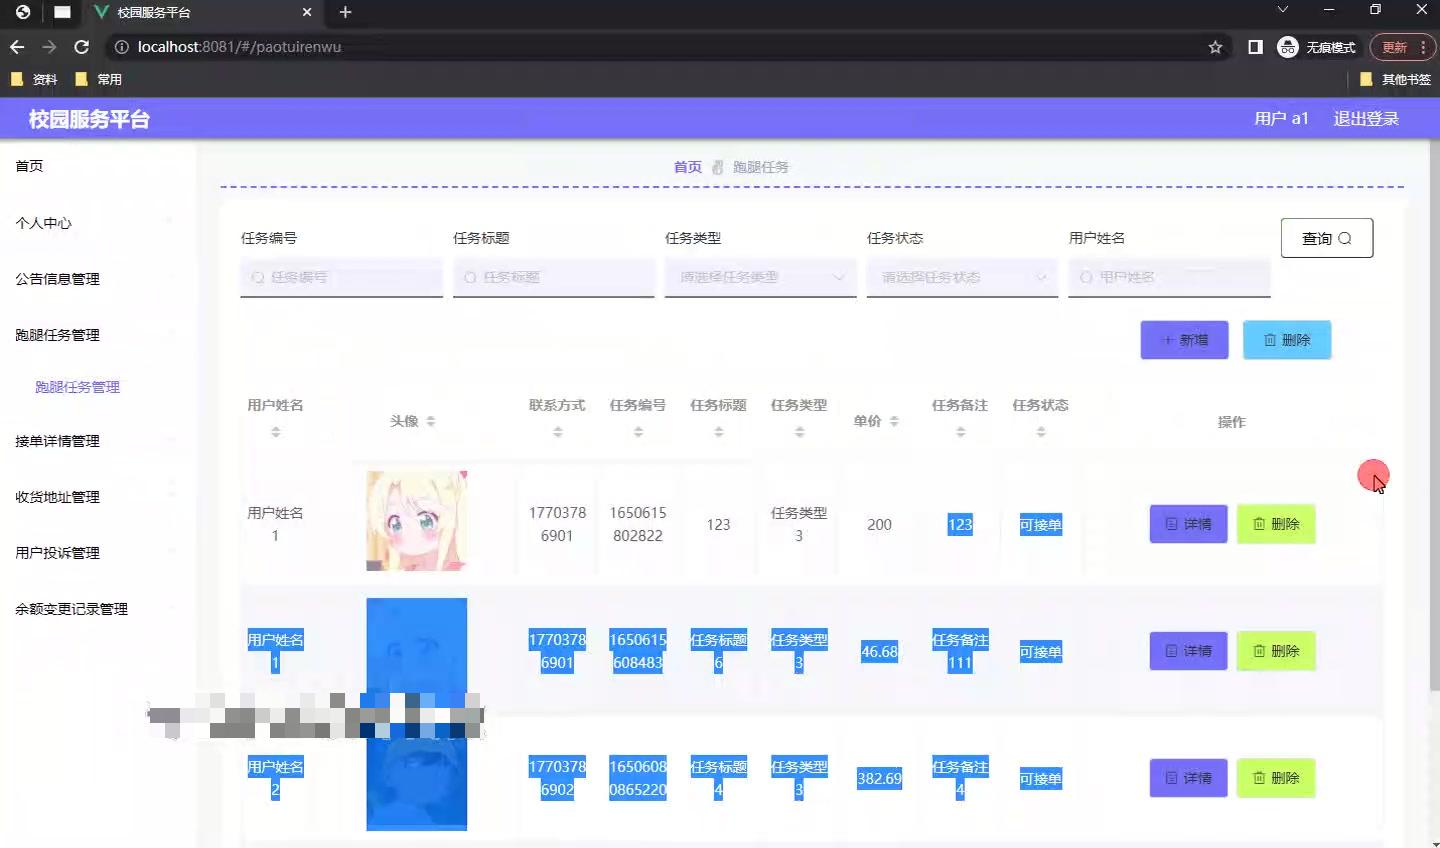
Task: Click the trash icon on the blue 删除 button
Action: tap(1267, 340)
